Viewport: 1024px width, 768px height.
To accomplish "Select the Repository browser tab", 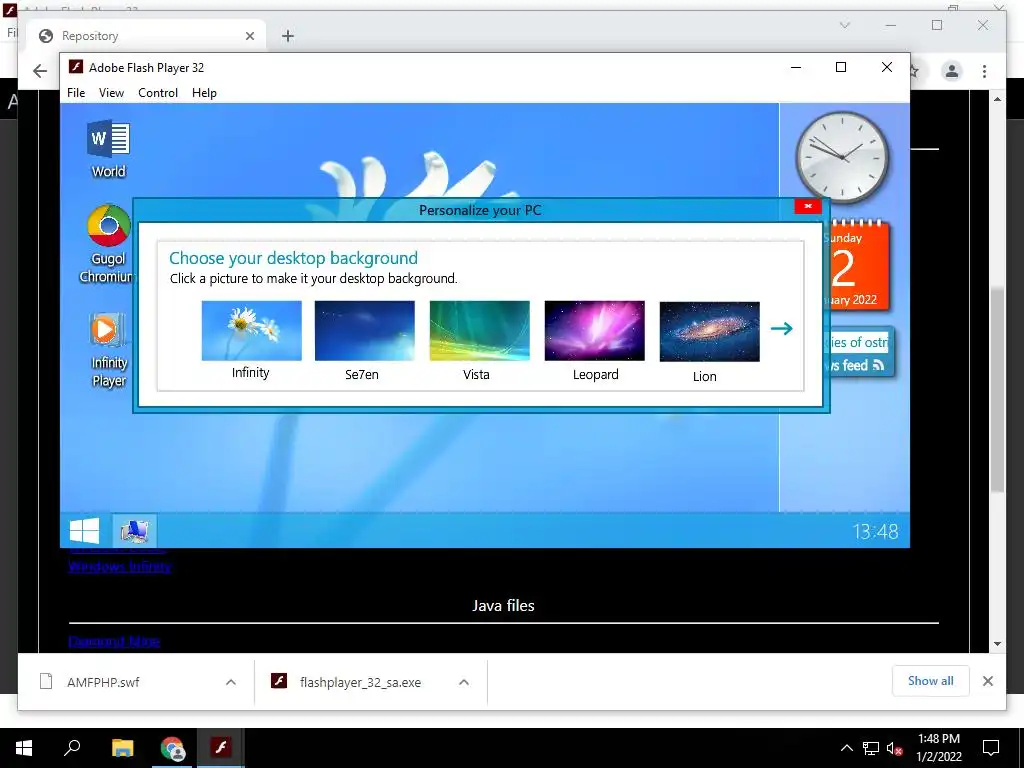I will click(146, 36).
